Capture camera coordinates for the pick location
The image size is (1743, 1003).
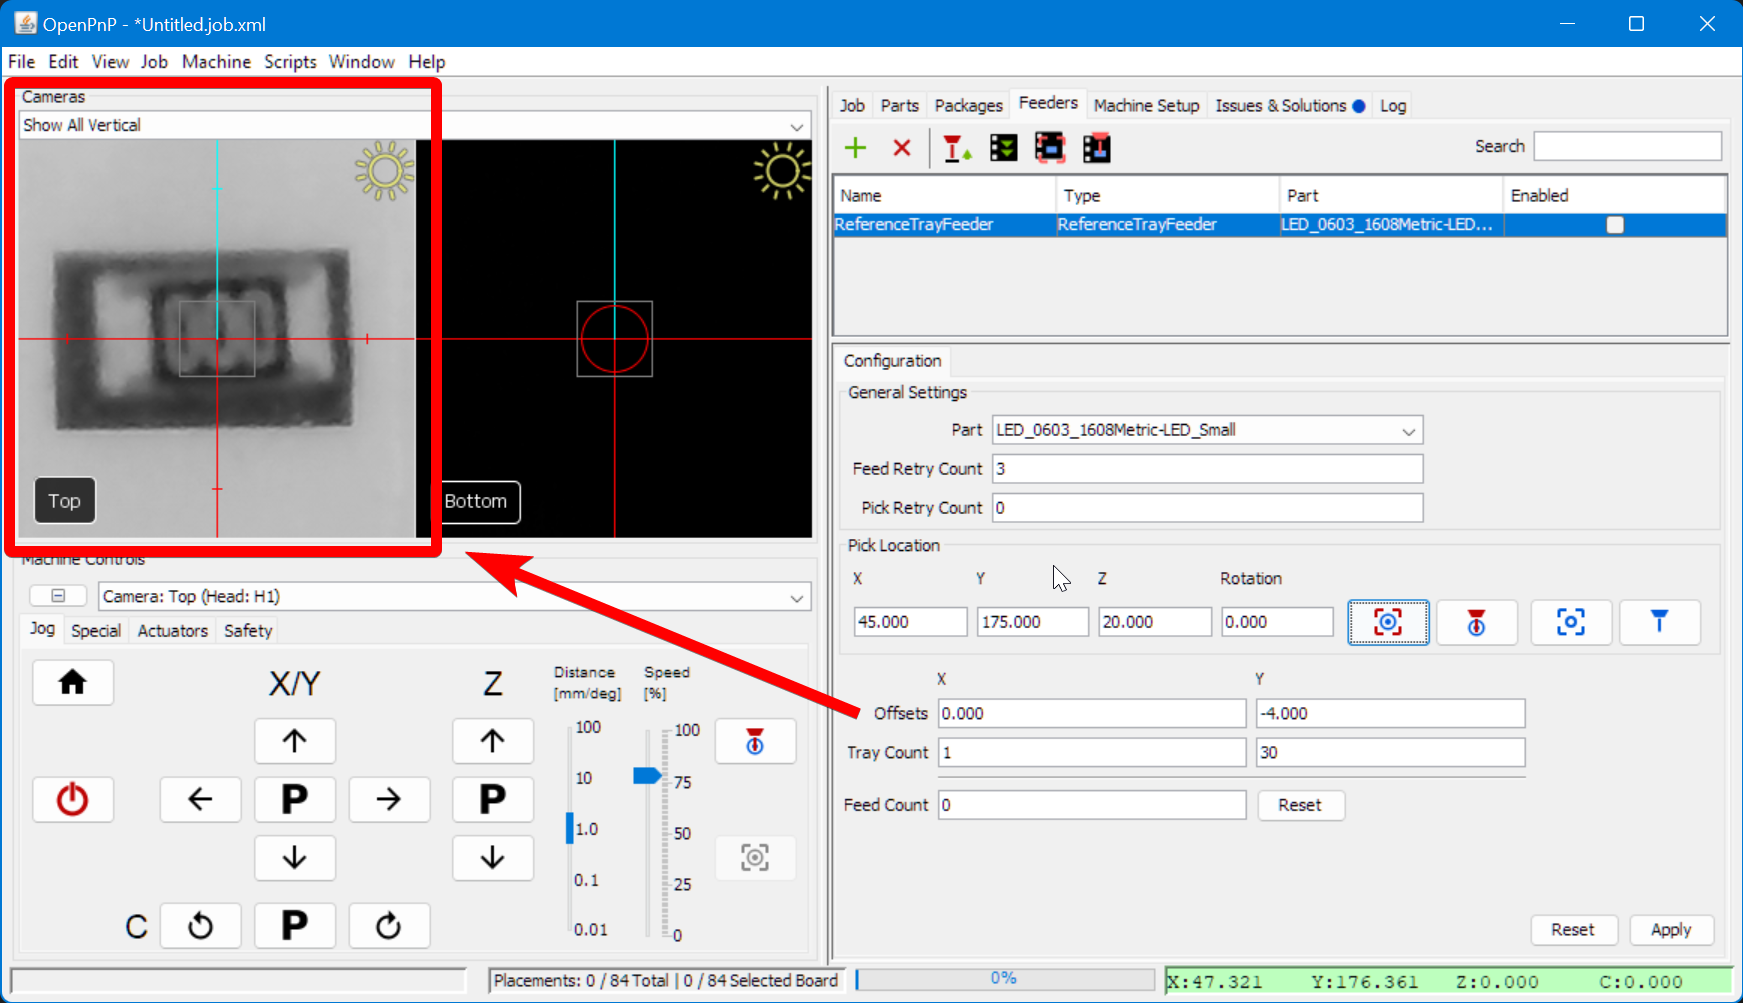(1388, 622)
